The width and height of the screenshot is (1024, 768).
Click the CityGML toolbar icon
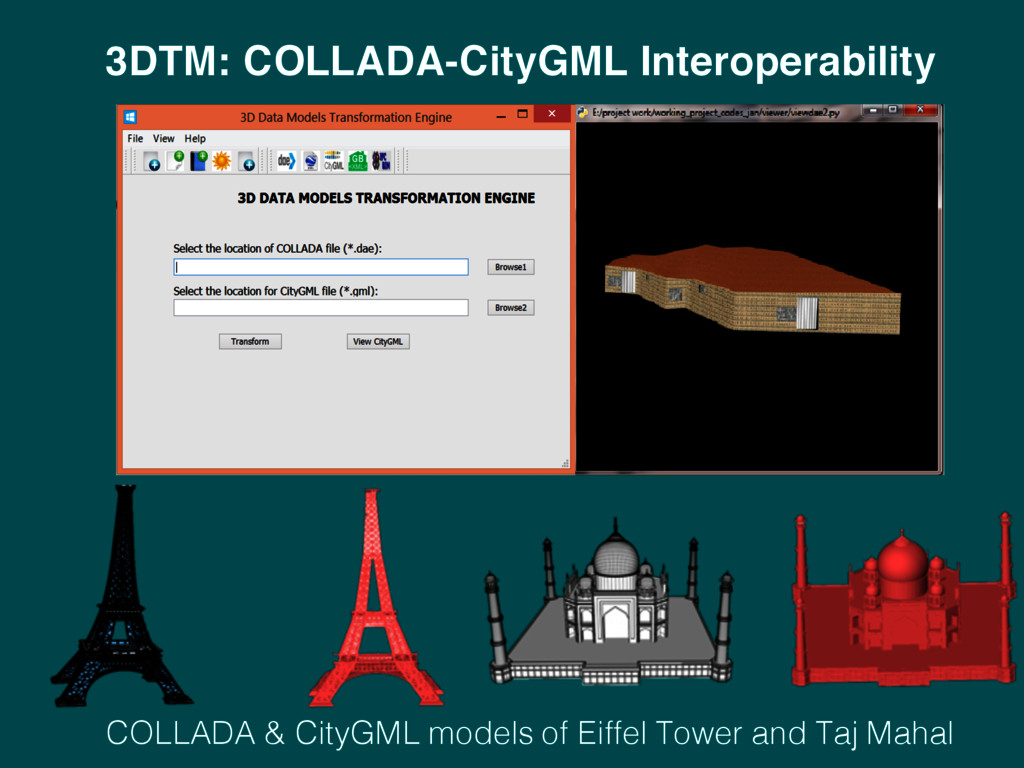coord(334,161)
